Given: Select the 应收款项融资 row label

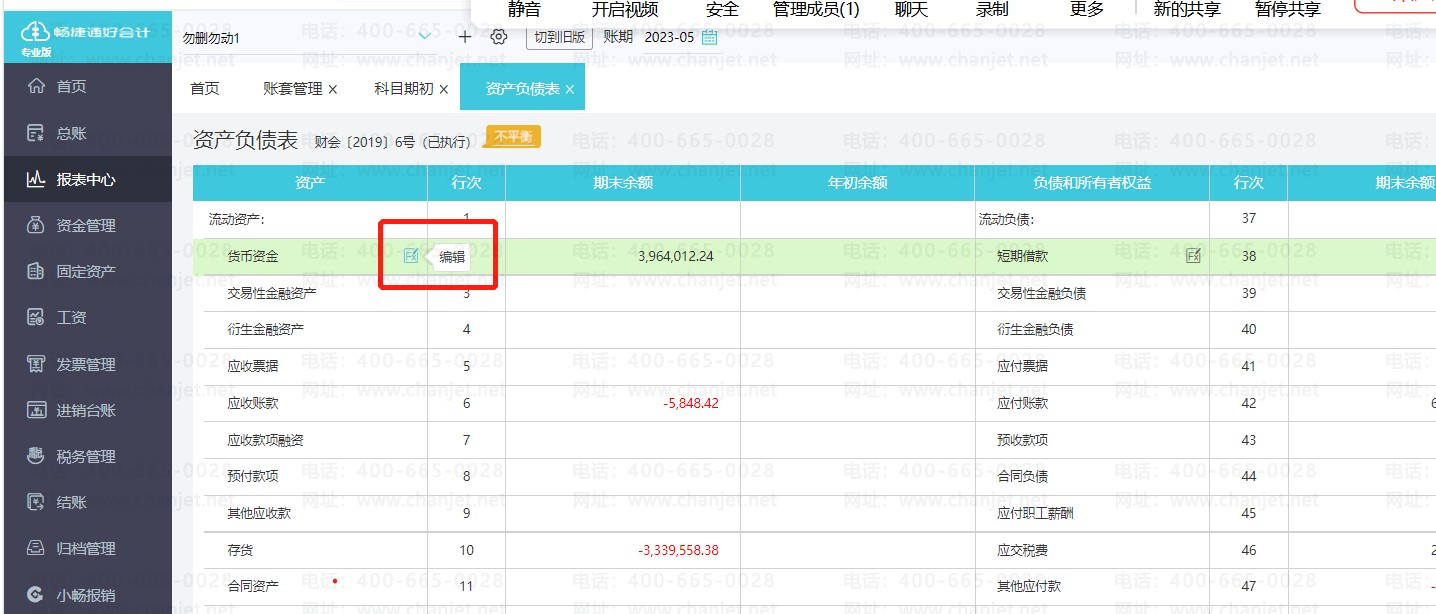Looking at the screenshot, I should 266,440.
